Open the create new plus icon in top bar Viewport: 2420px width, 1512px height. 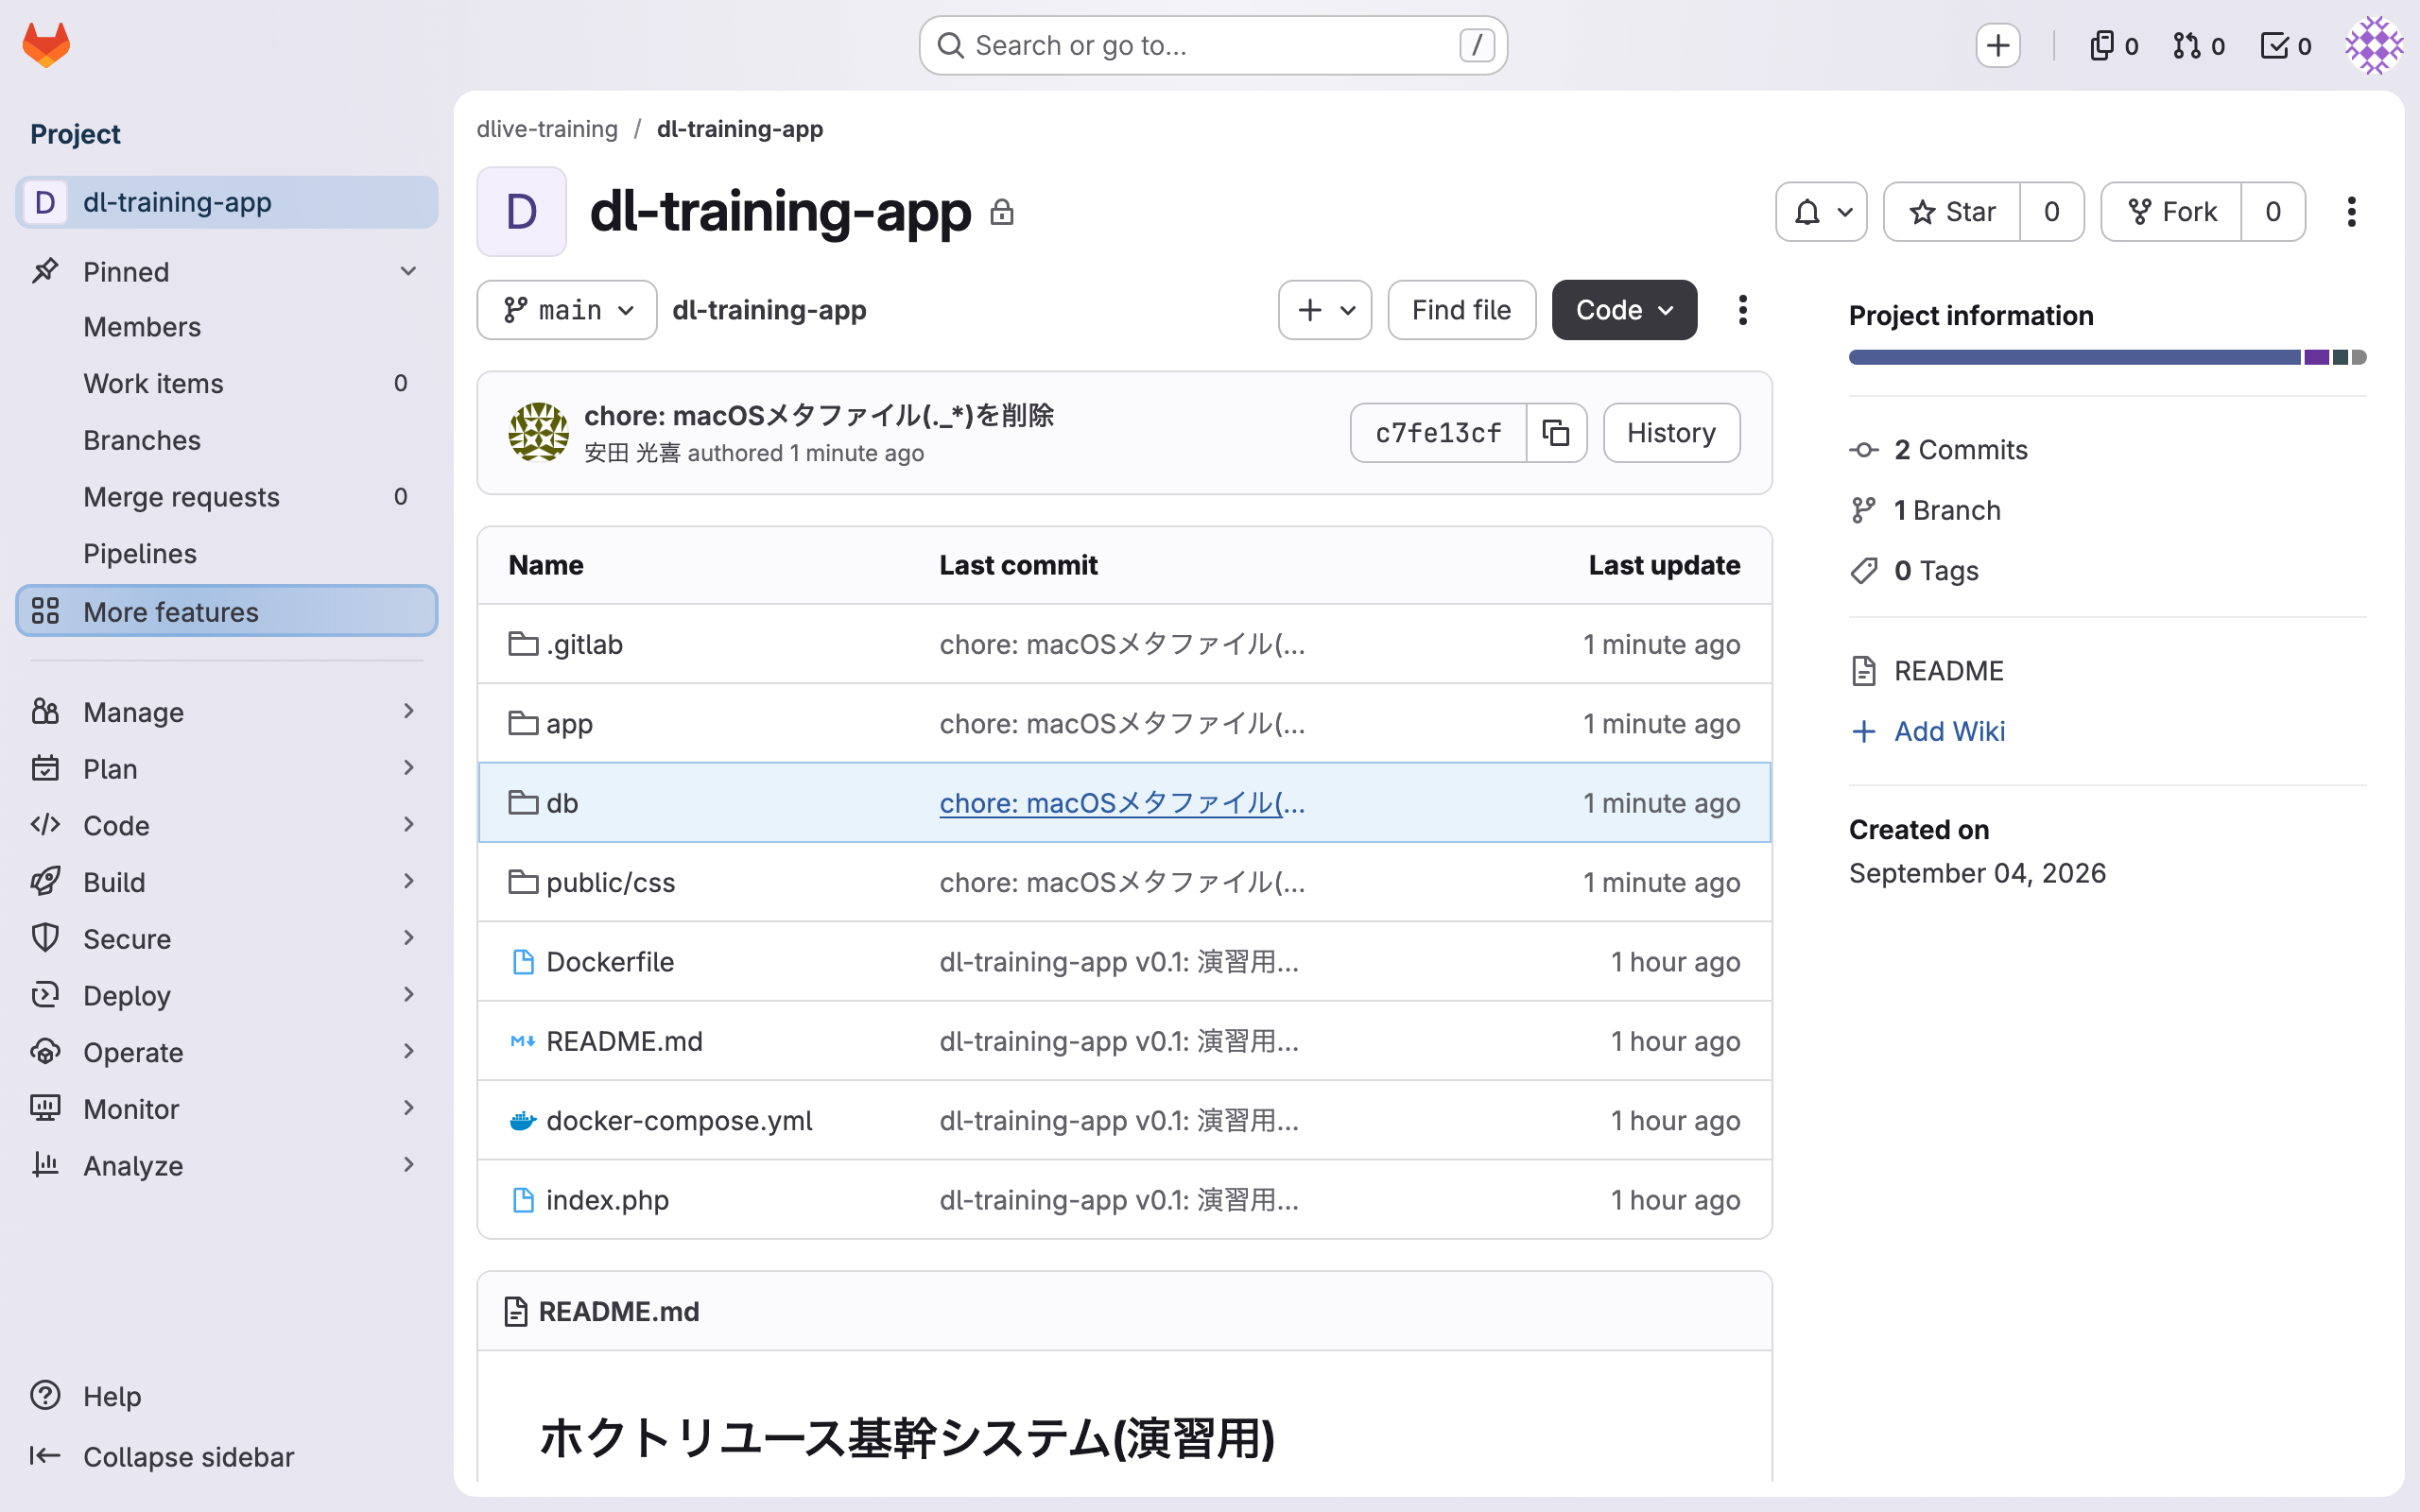click(1998, 45)
